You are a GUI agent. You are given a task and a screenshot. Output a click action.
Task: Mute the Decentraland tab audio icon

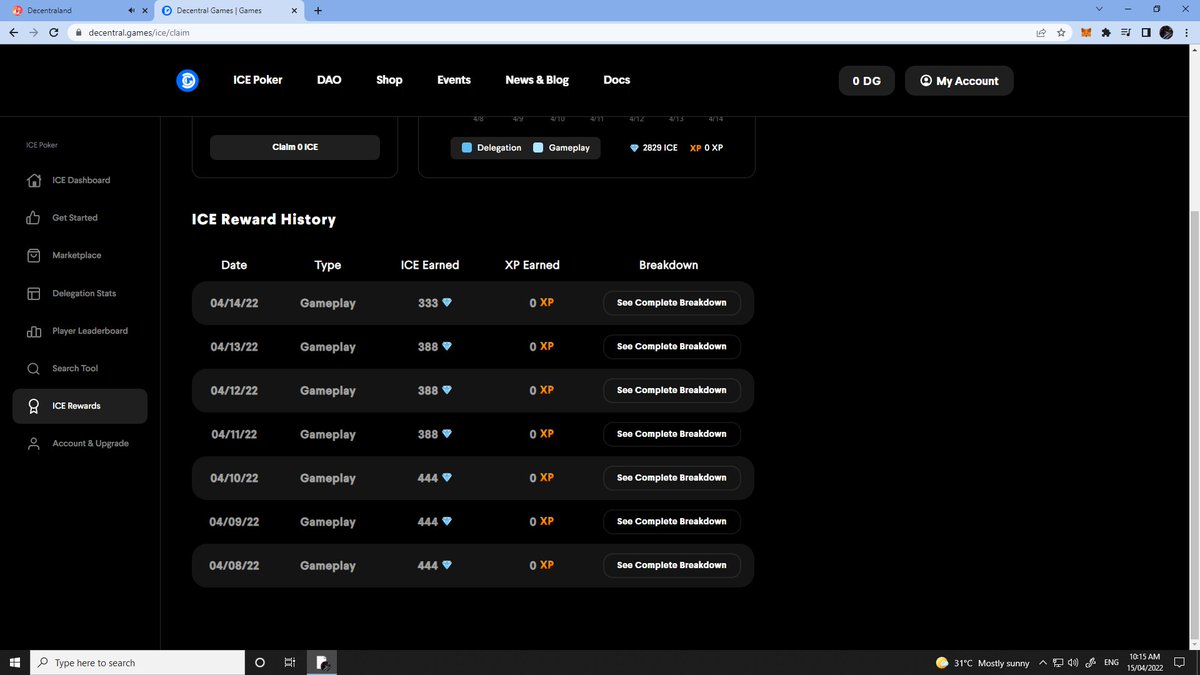132,10
